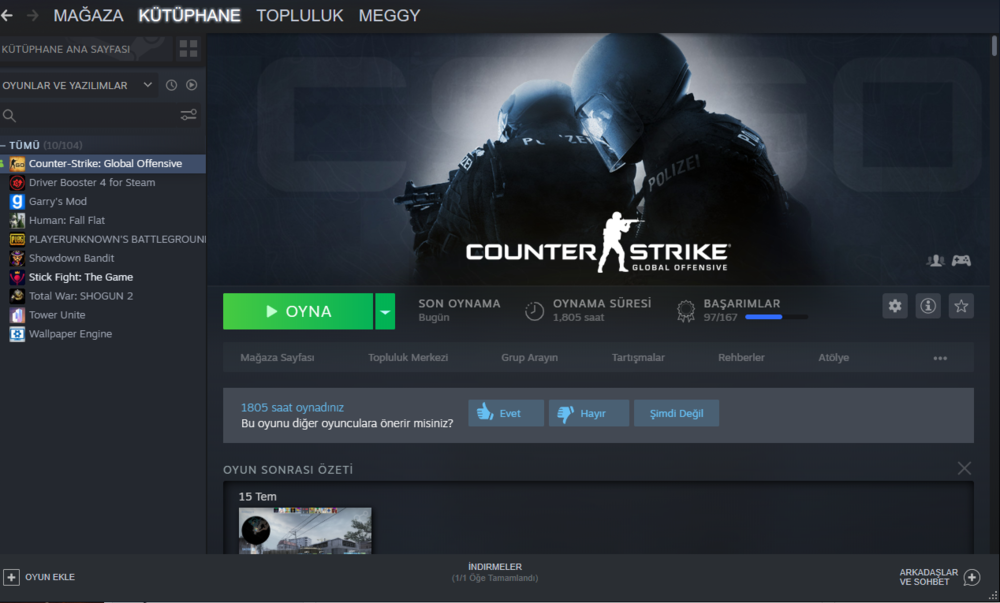Click the achievements badge icon
Viewport: 1000px width, 603px height.
[686, 311]
